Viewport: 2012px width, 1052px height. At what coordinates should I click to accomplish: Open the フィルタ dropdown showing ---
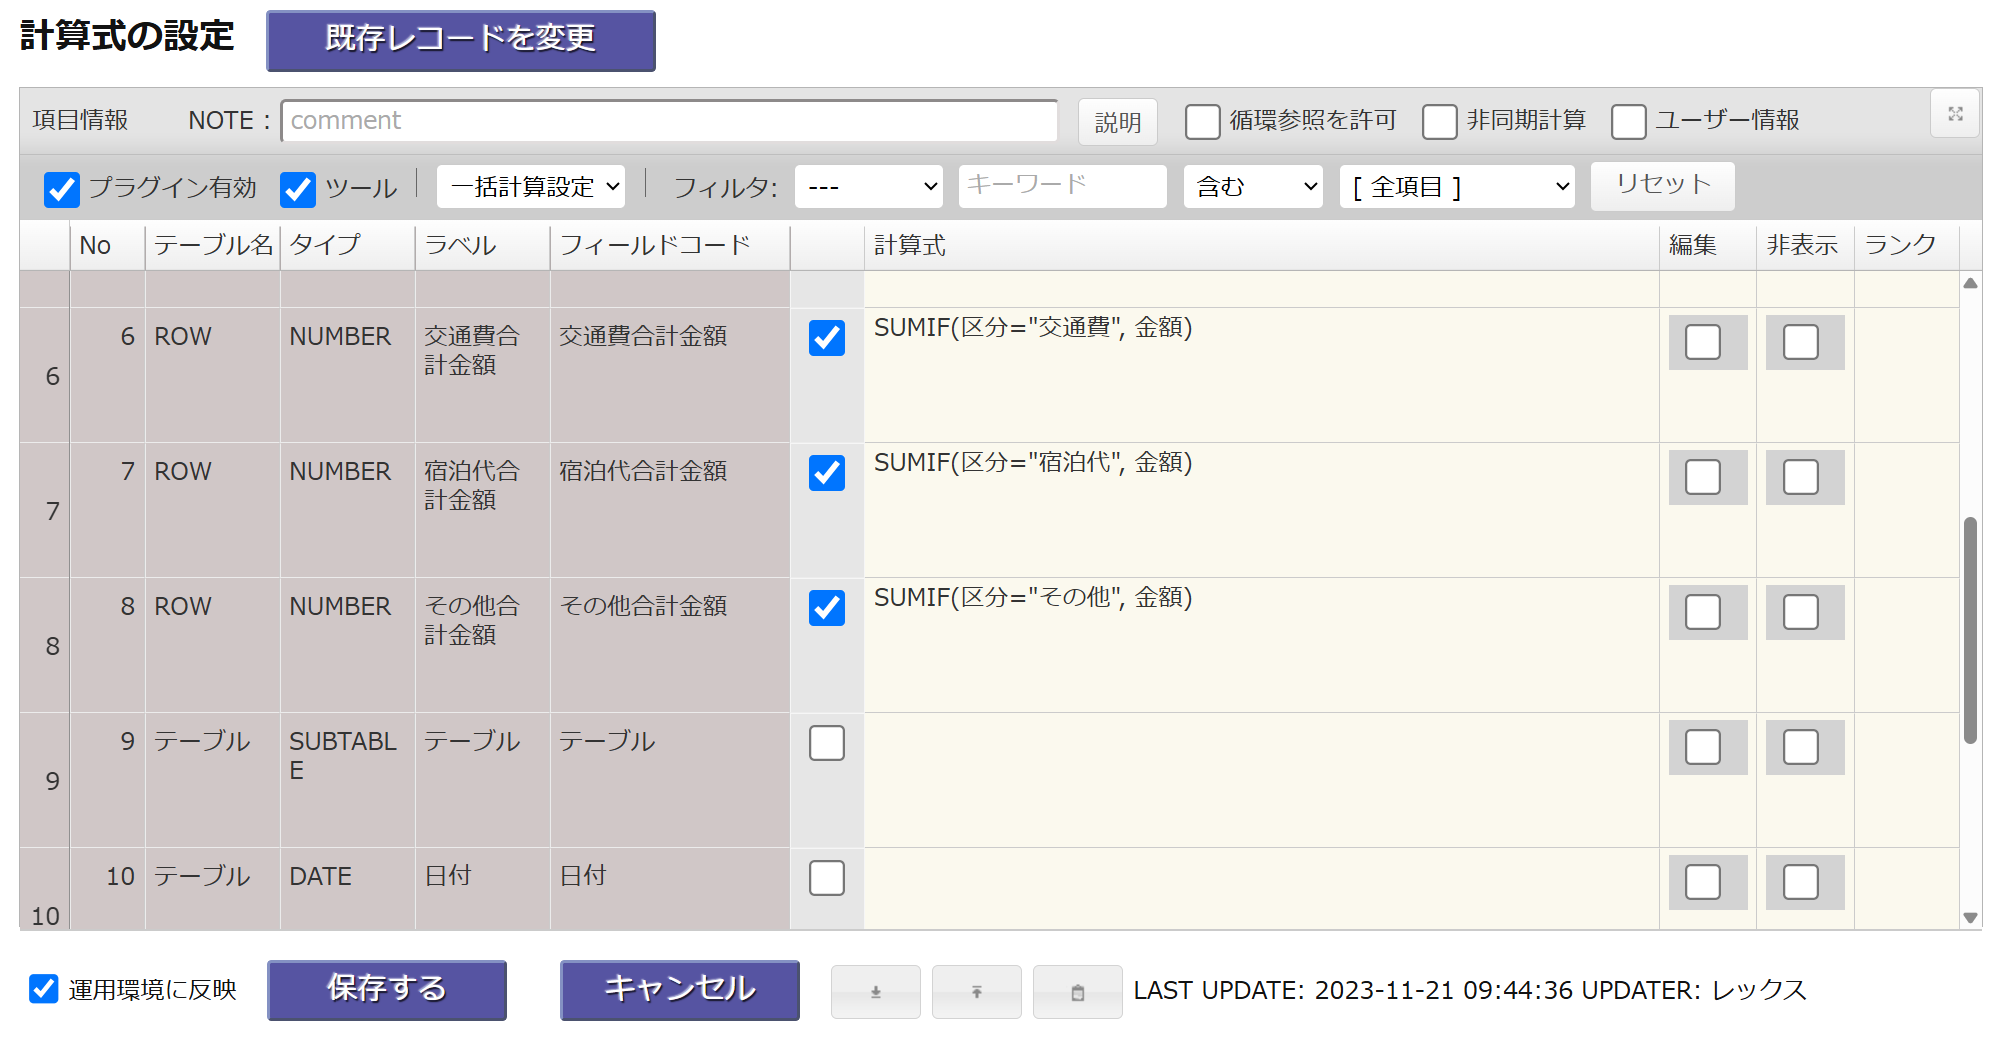(x=868, y=187)
